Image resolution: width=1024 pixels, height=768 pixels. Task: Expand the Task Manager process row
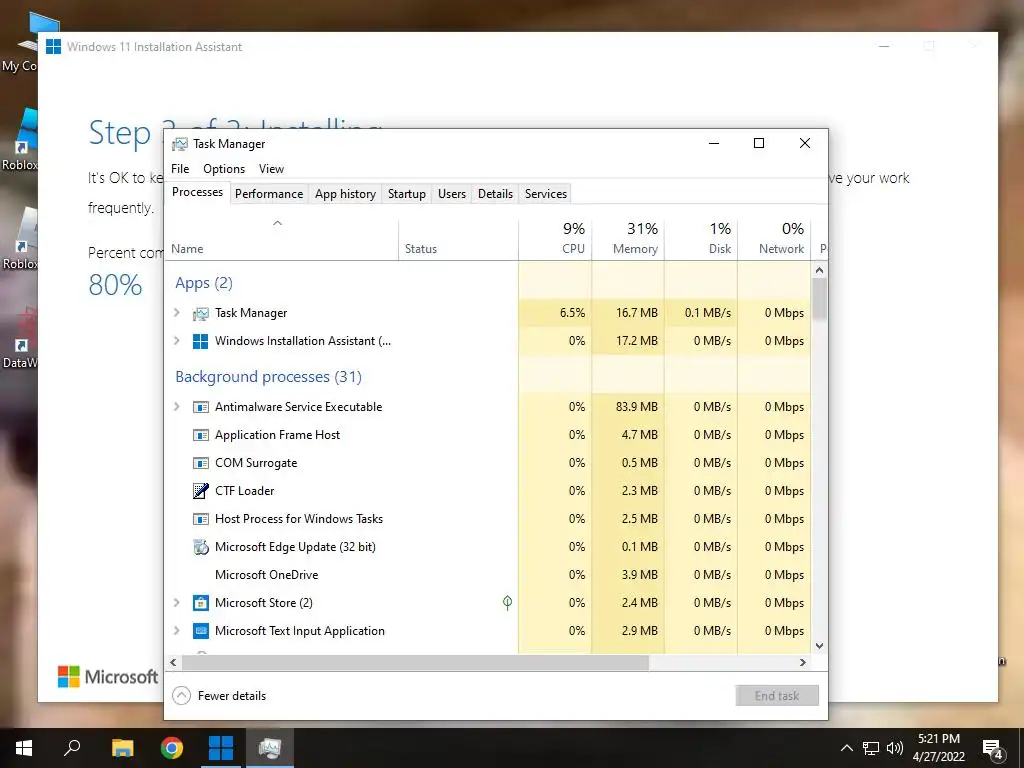(x=176, y=313)
